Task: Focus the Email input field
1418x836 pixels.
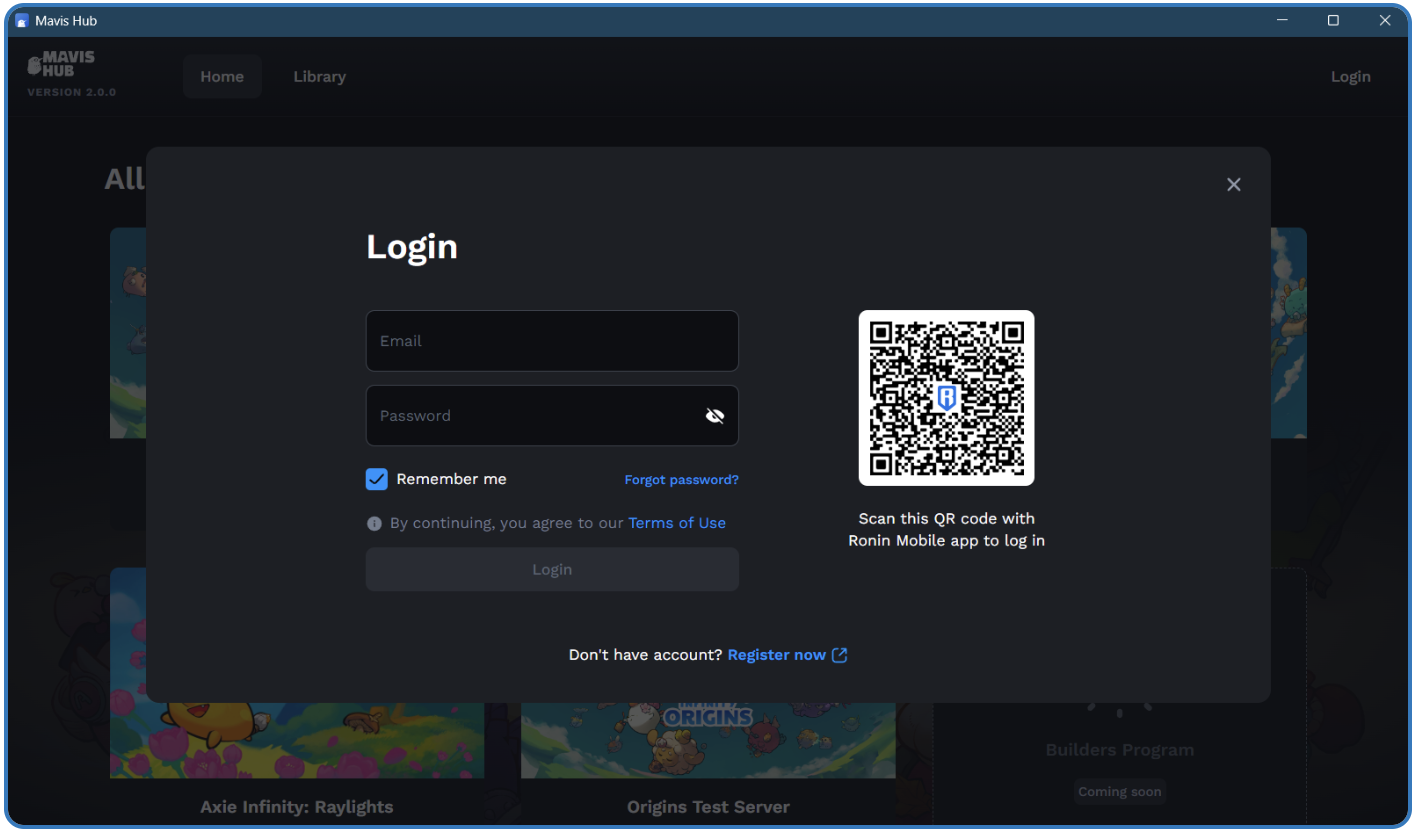Action: pos(552,341)
